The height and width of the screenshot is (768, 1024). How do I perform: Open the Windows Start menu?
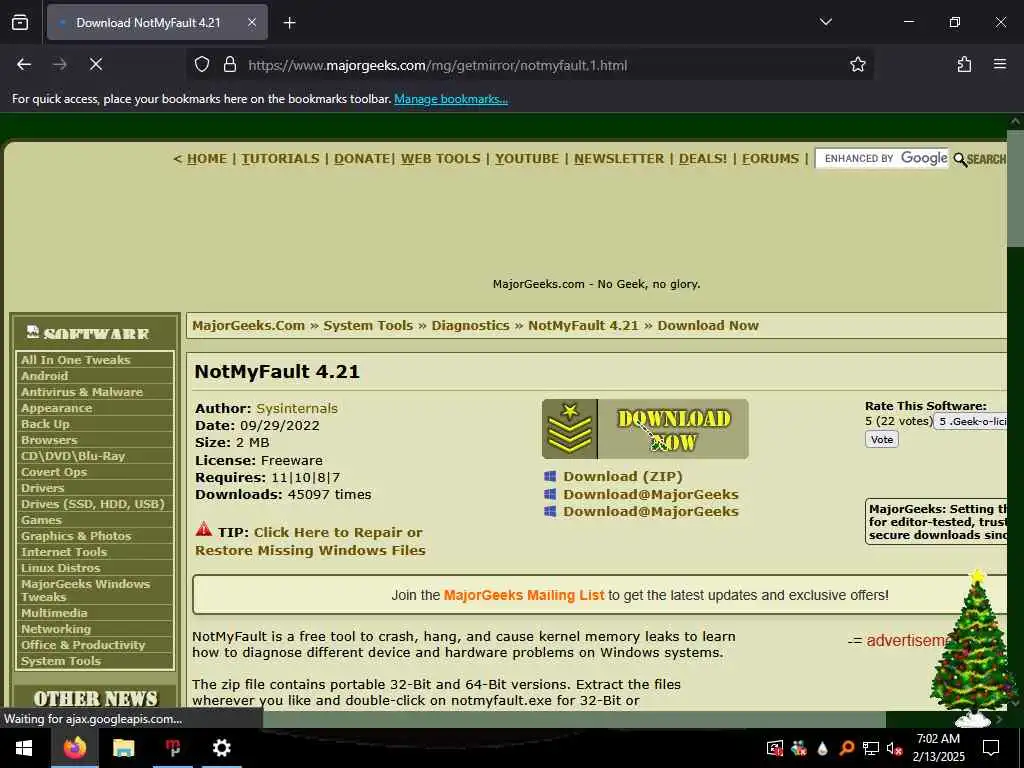tap(24, 748)
